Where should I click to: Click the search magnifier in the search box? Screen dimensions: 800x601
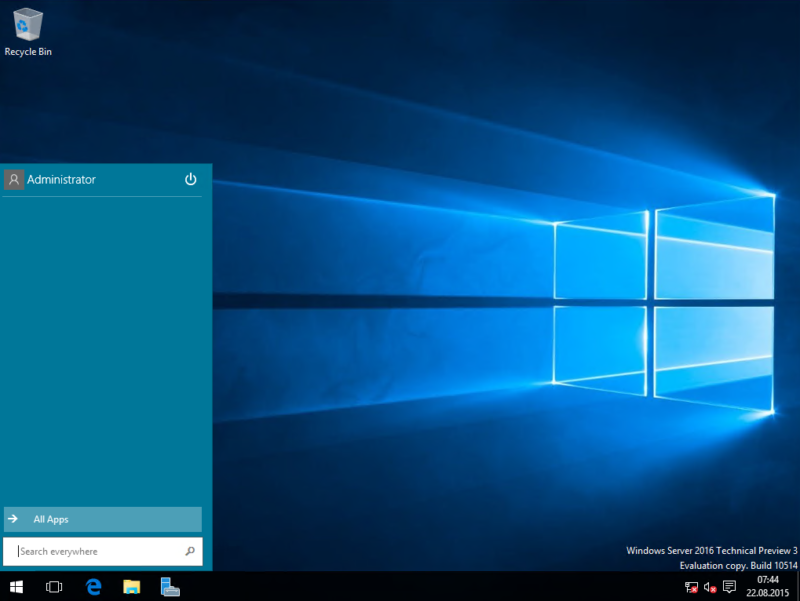coord(189,551)
